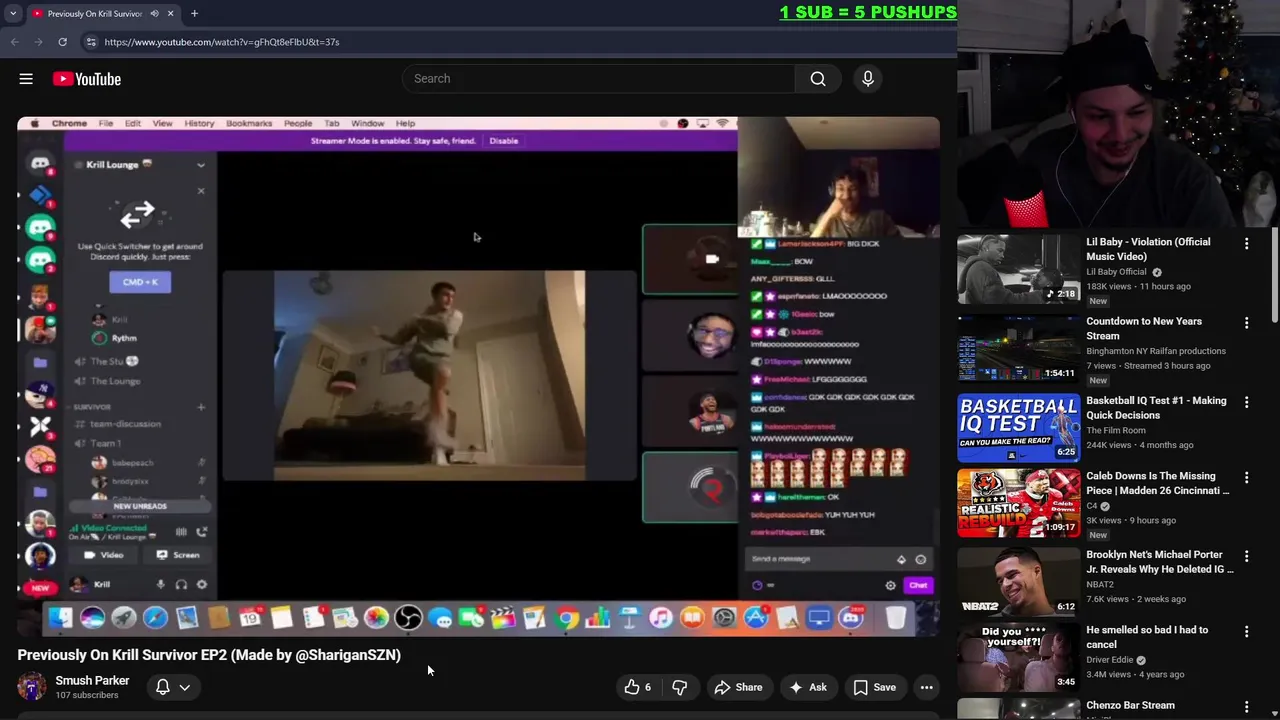Open Brooklyn Net's Michael Porter Jr. title
This screenshot has height=720, width=1280.
1160,562
